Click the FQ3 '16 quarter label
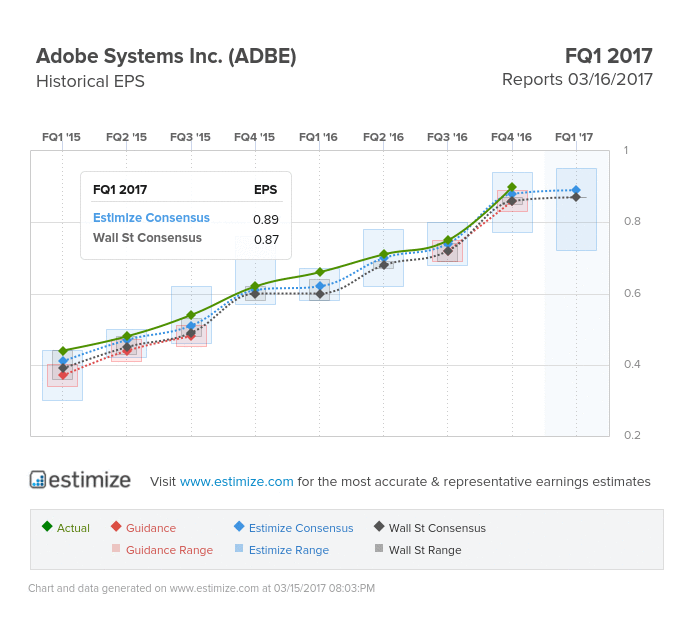This screenshot has width=685, height=620. 447,137
